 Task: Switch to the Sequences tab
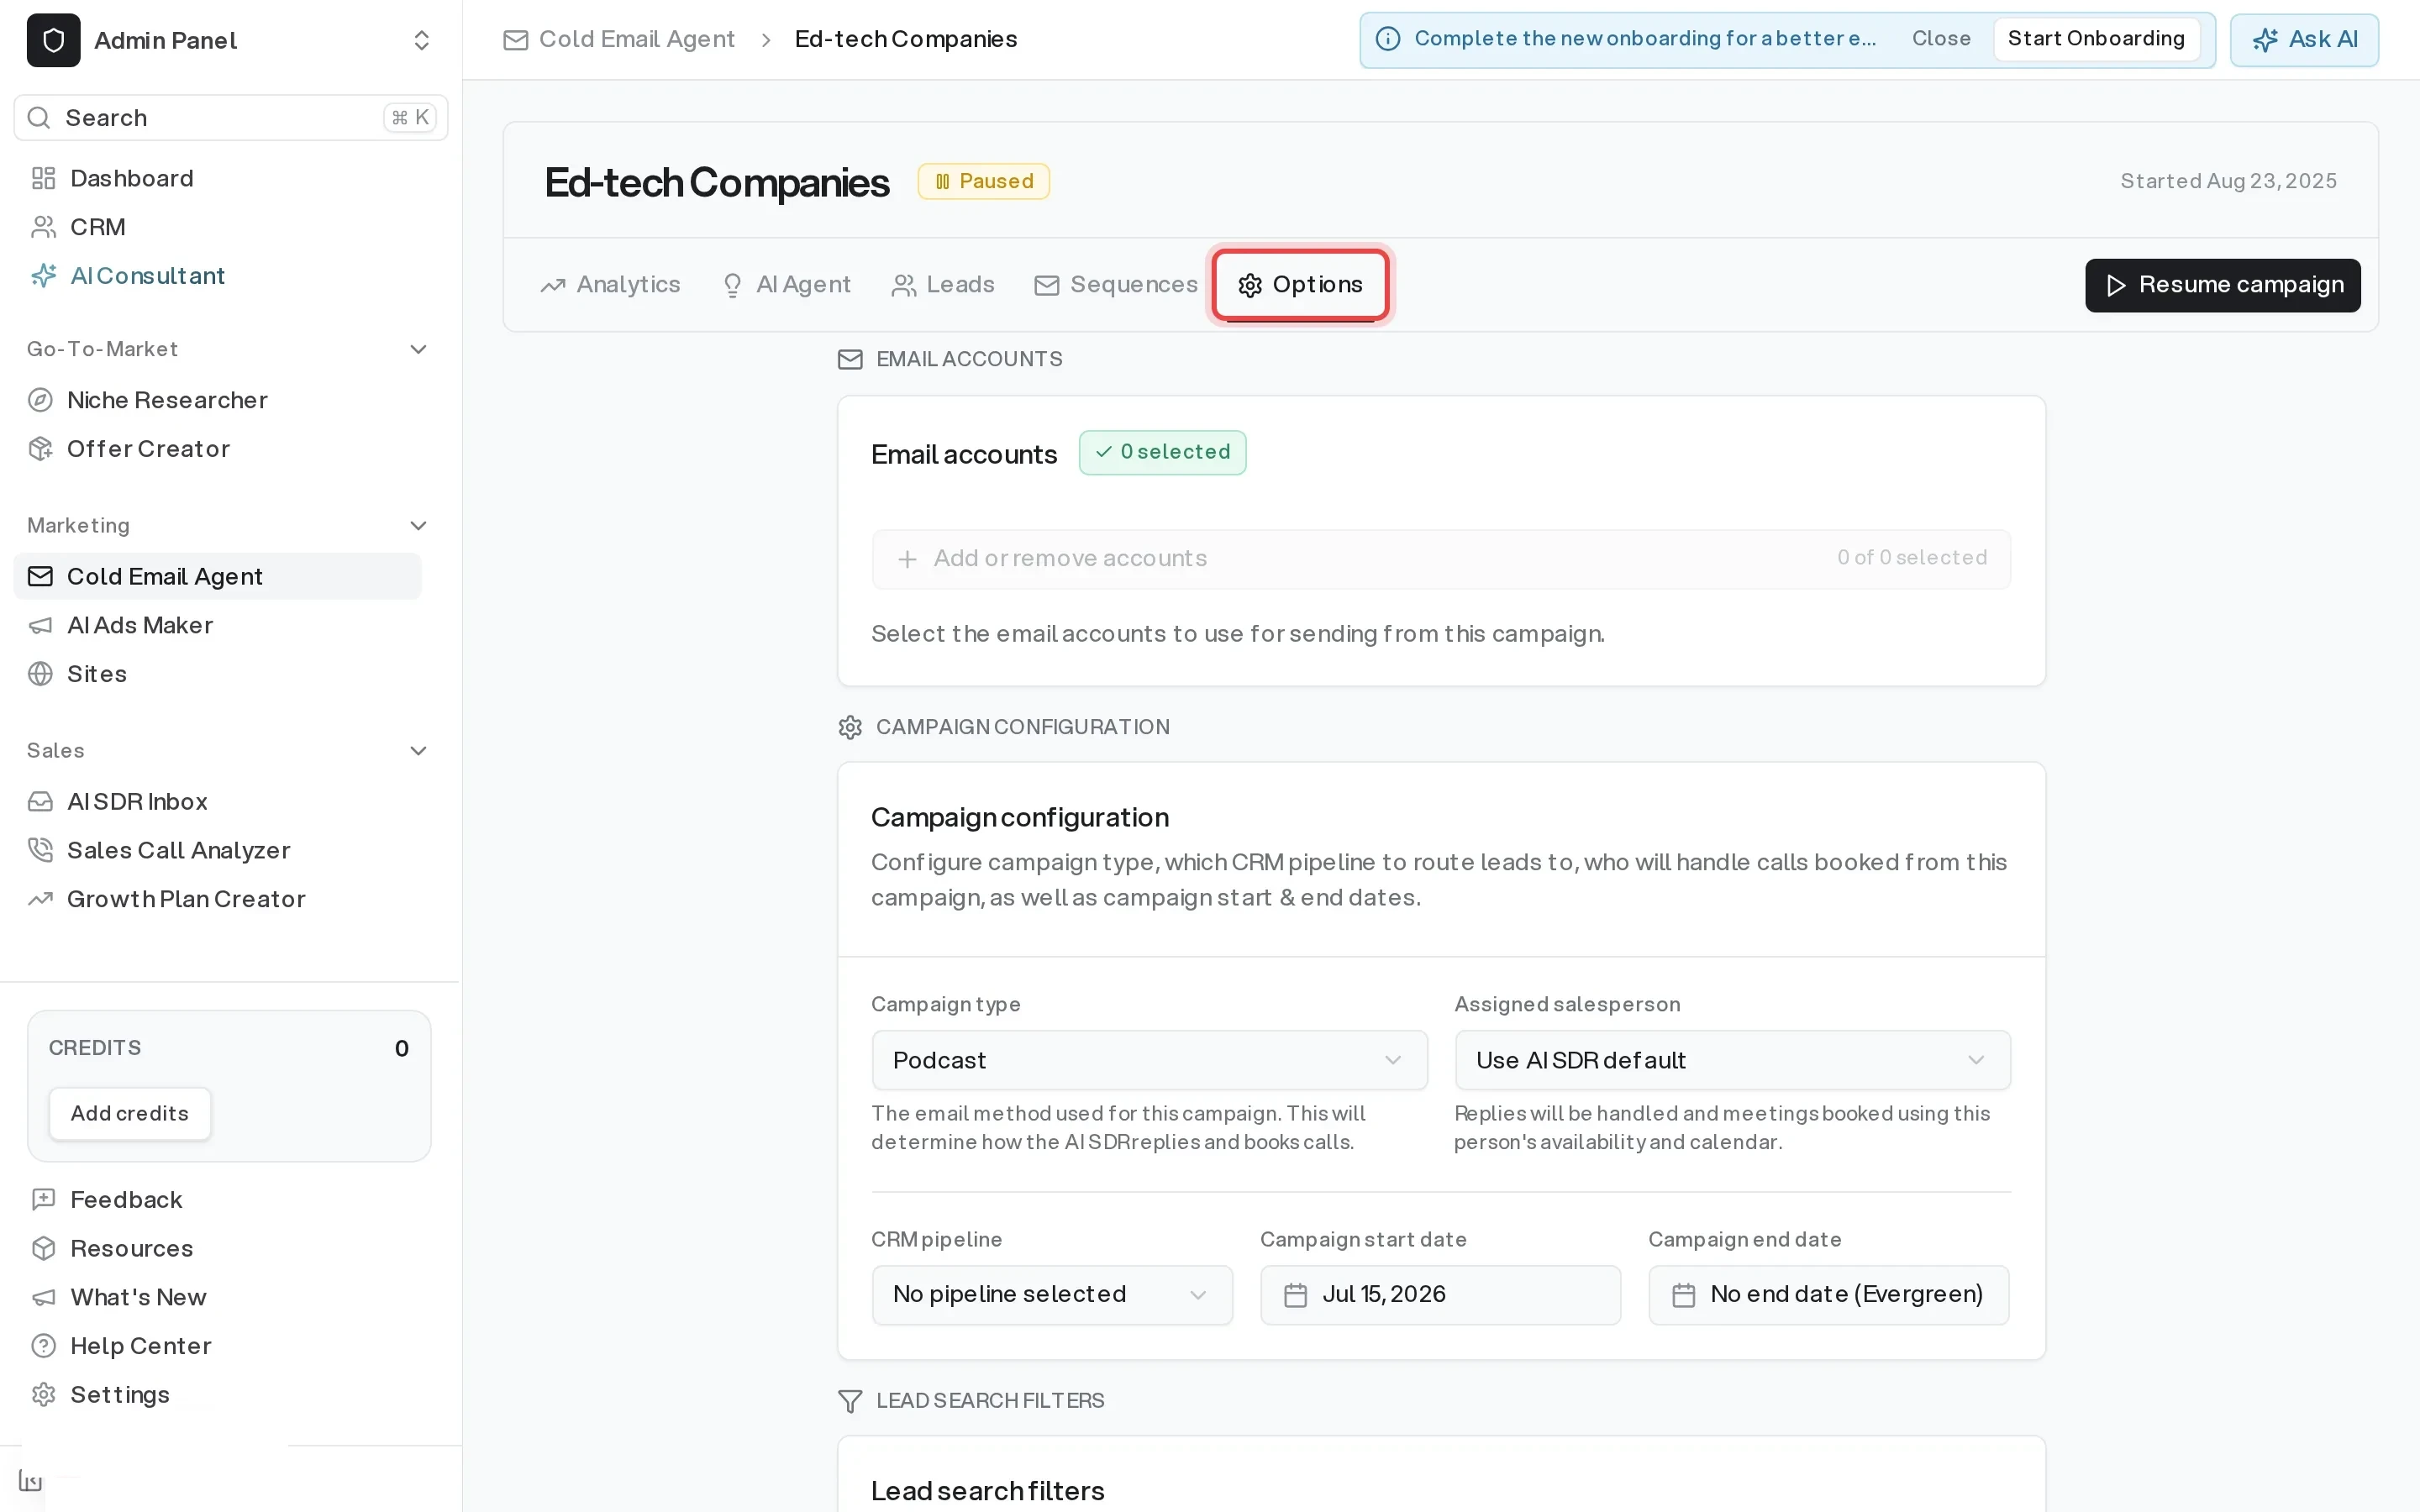[x=1116, y=285]
